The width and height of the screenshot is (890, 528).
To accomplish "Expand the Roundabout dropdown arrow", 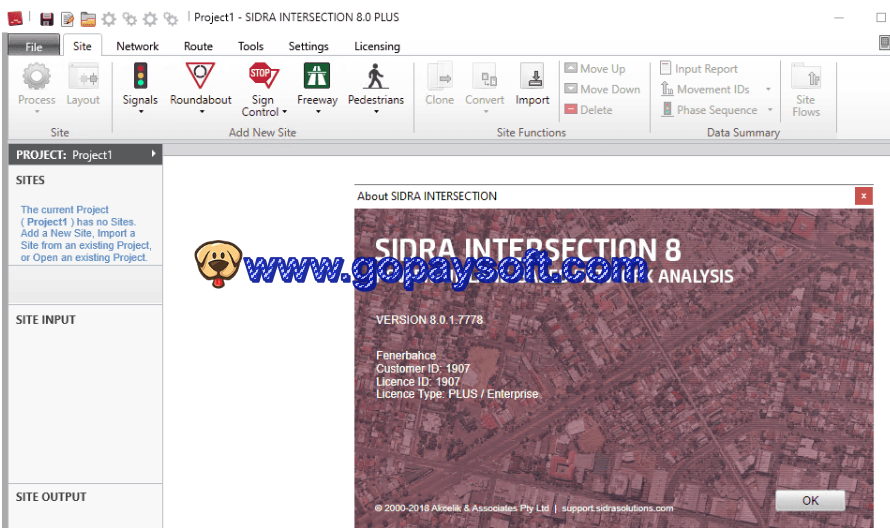I will click(201, 112).
